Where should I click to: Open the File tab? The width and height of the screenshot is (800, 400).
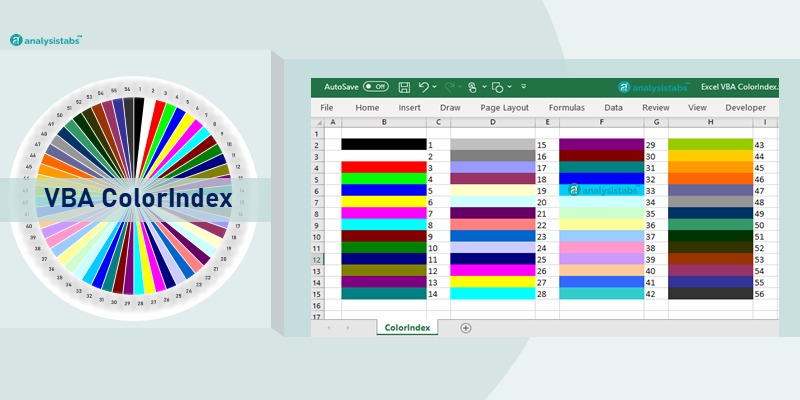327,108
